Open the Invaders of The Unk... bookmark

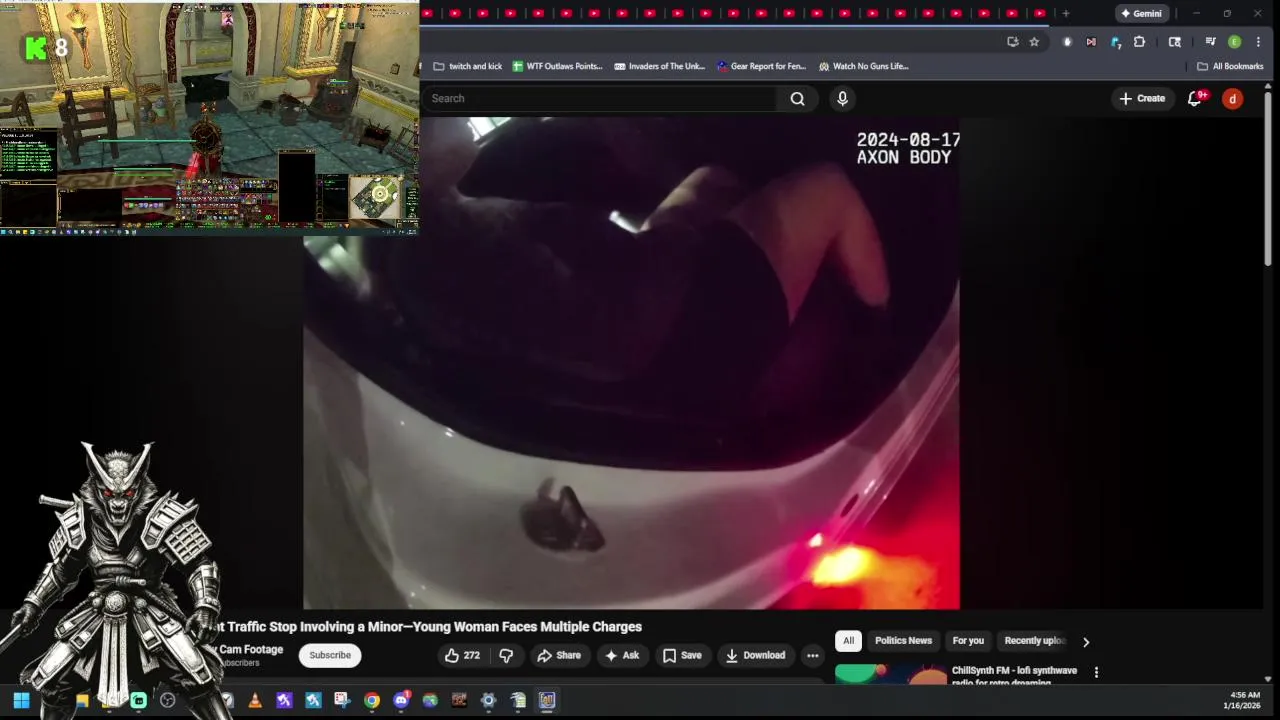659,66
